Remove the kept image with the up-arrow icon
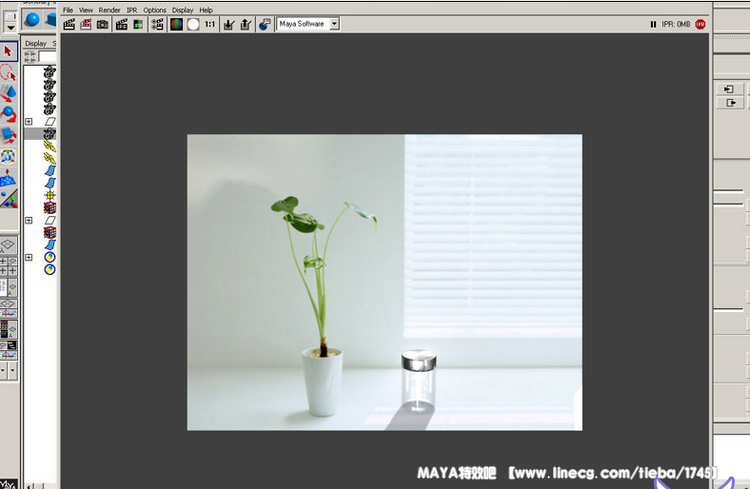The width and height of the screenshot is (750, 489). coord(245,24)
